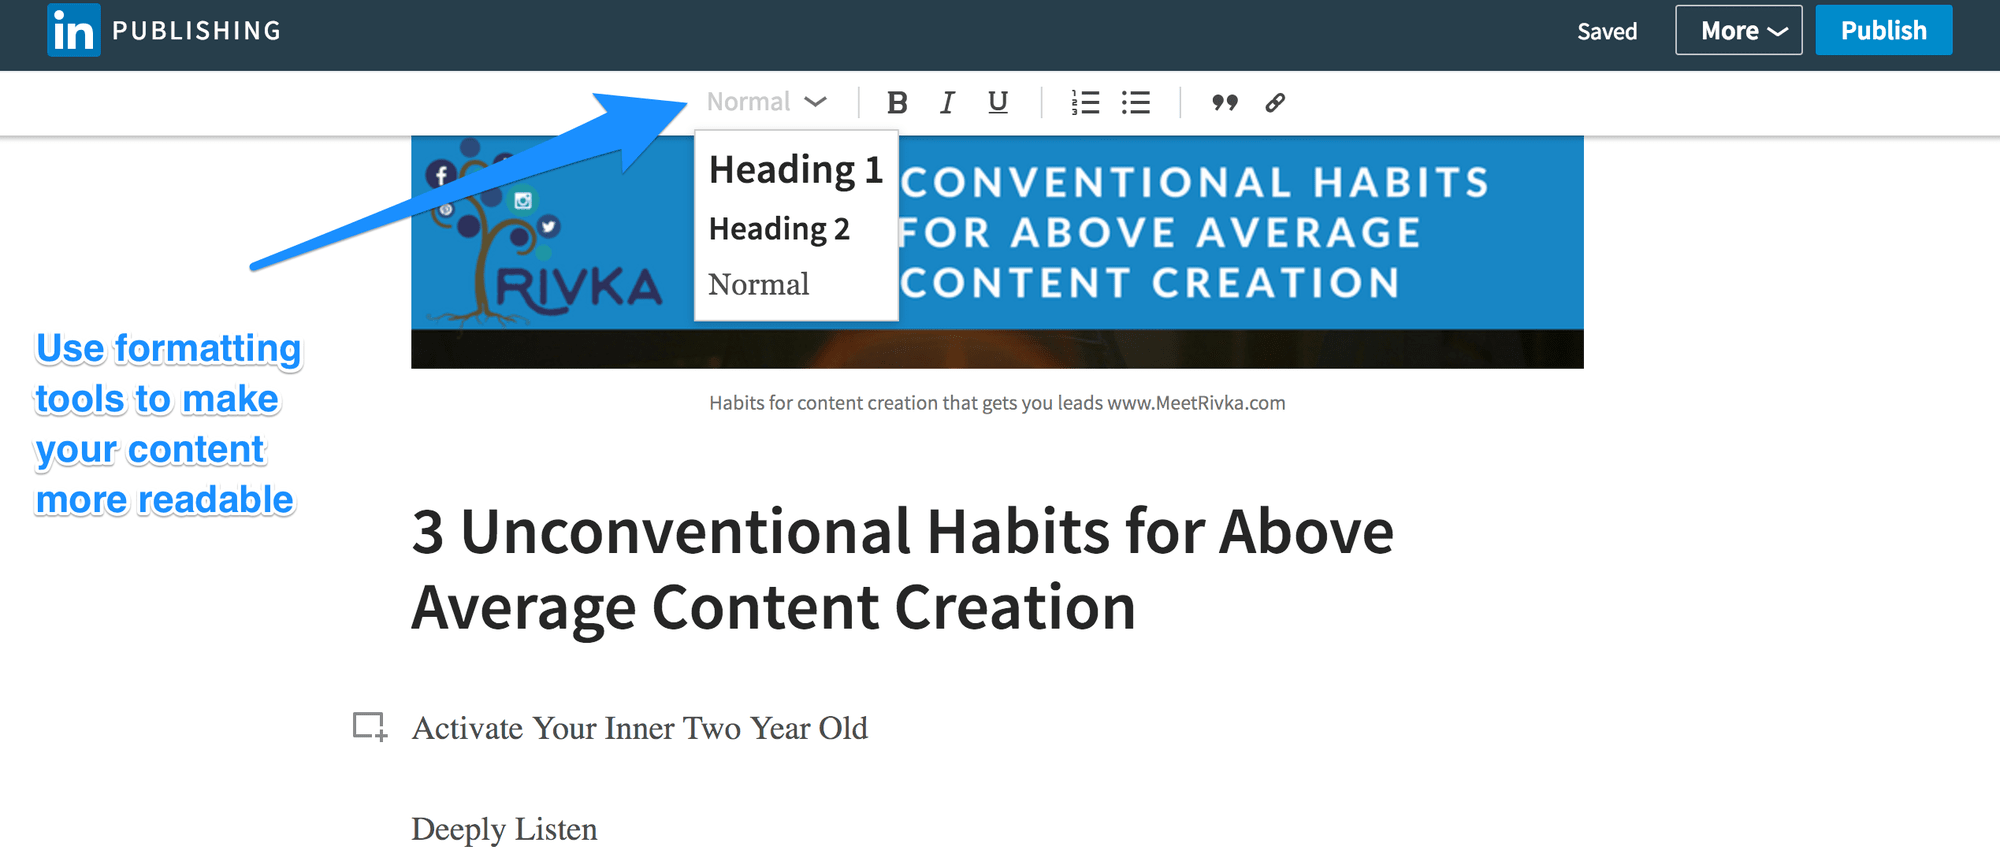Select the article cover image
The height and width of the screenshot is (865, 2000).
(1240, 250)
